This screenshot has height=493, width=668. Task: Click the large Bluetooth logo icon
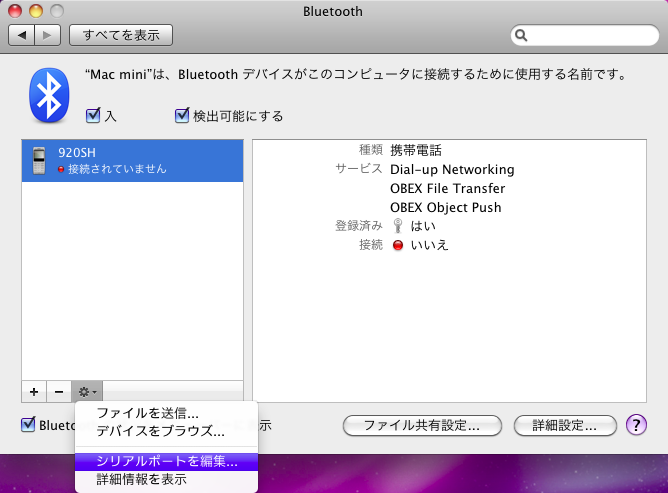click(x=49, y=95)
